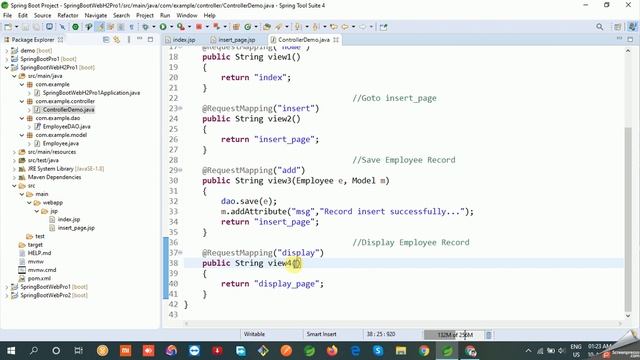Close the ControllerDemo.java tab

336,40
